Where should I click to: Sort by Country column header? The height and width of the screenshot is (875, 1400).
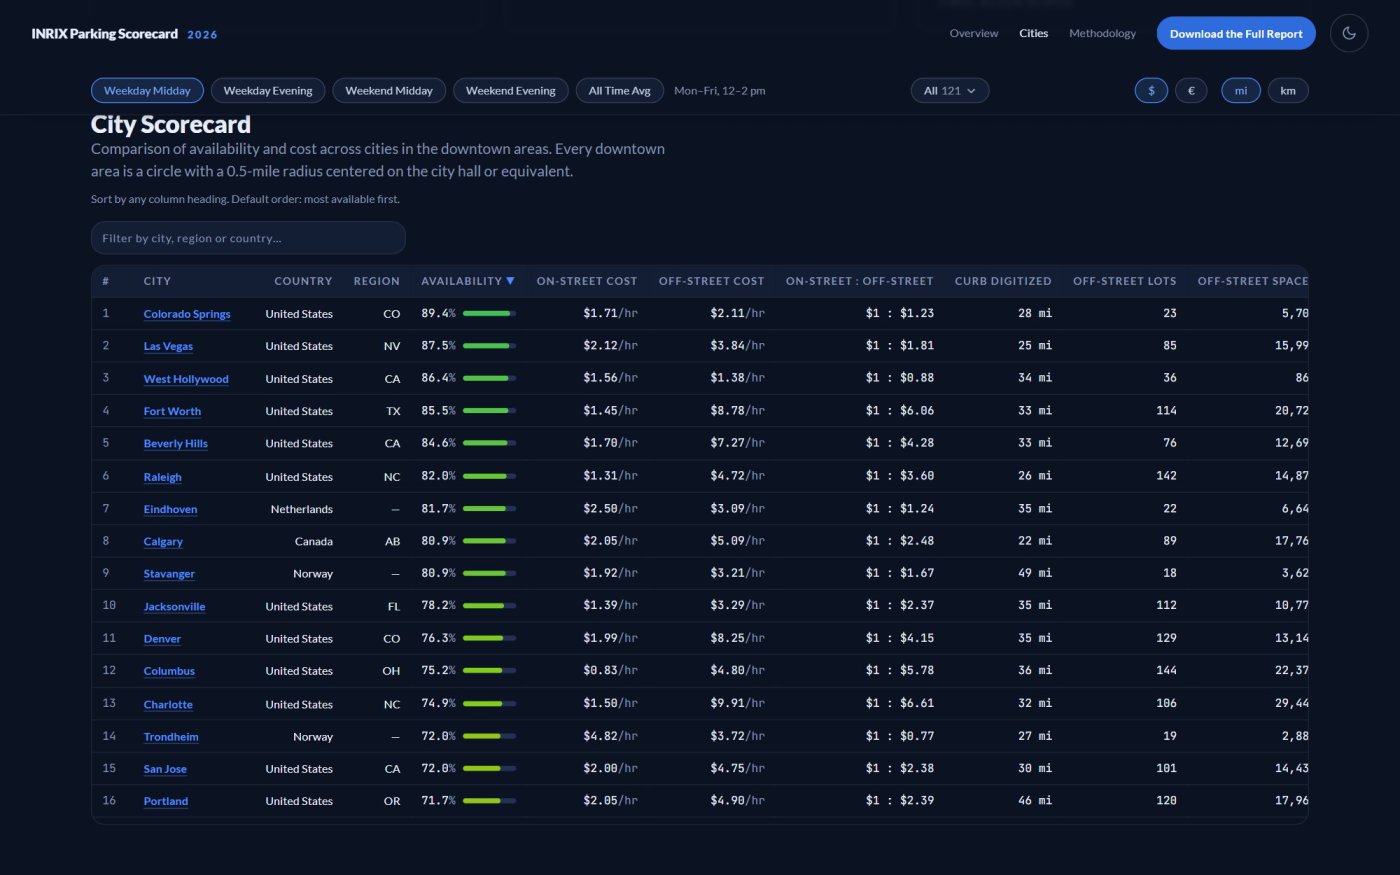click(303, 281)
